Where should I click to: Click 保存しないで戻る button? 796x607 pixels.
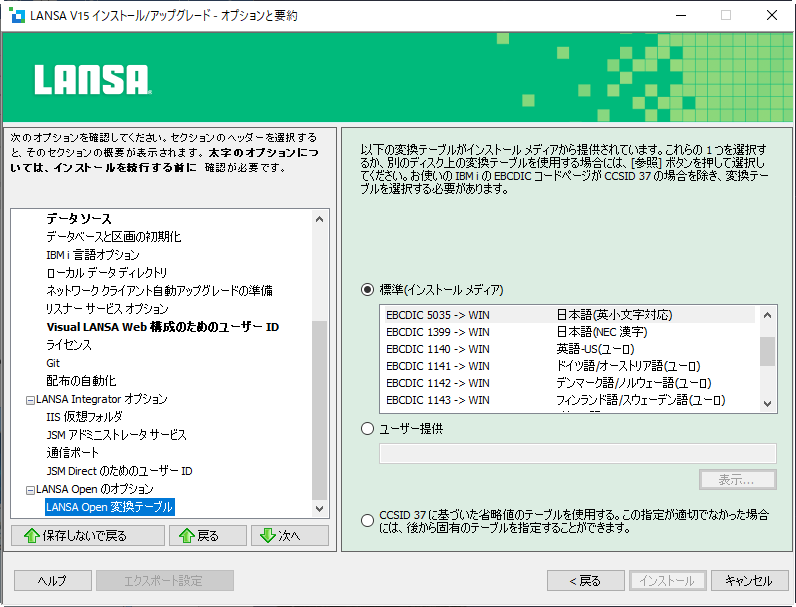click(88, 535)
